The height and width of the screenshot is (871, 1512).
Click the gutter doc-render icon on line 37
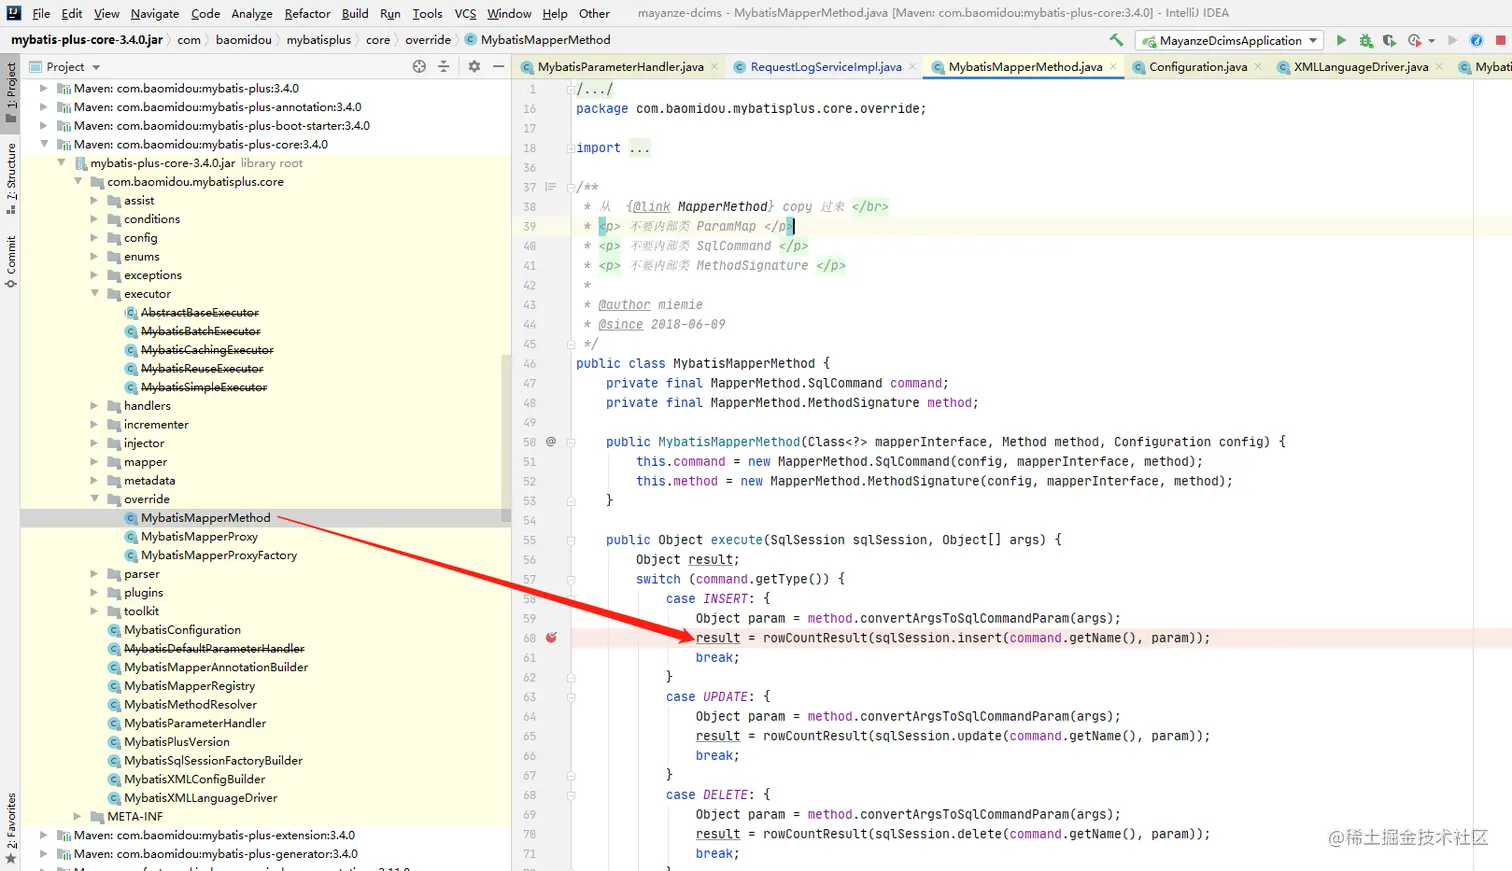tap(550, 187)
